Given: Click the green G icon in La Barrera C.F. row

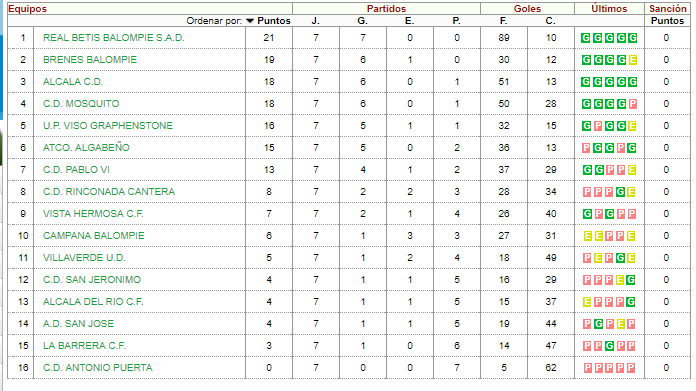Looking at the screenshot, I should (x=609, y=346).
